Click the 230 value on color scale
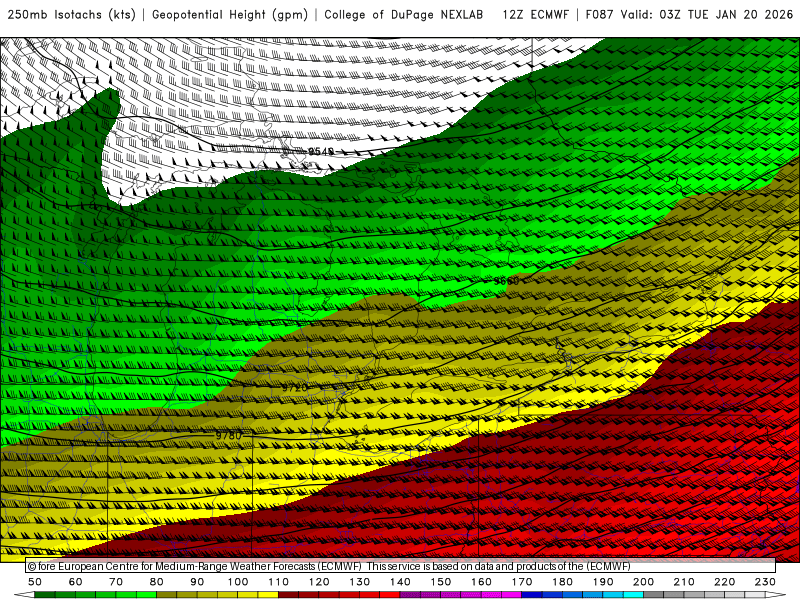Viewport: 800px width, 600px height. [x=765, y=582]
